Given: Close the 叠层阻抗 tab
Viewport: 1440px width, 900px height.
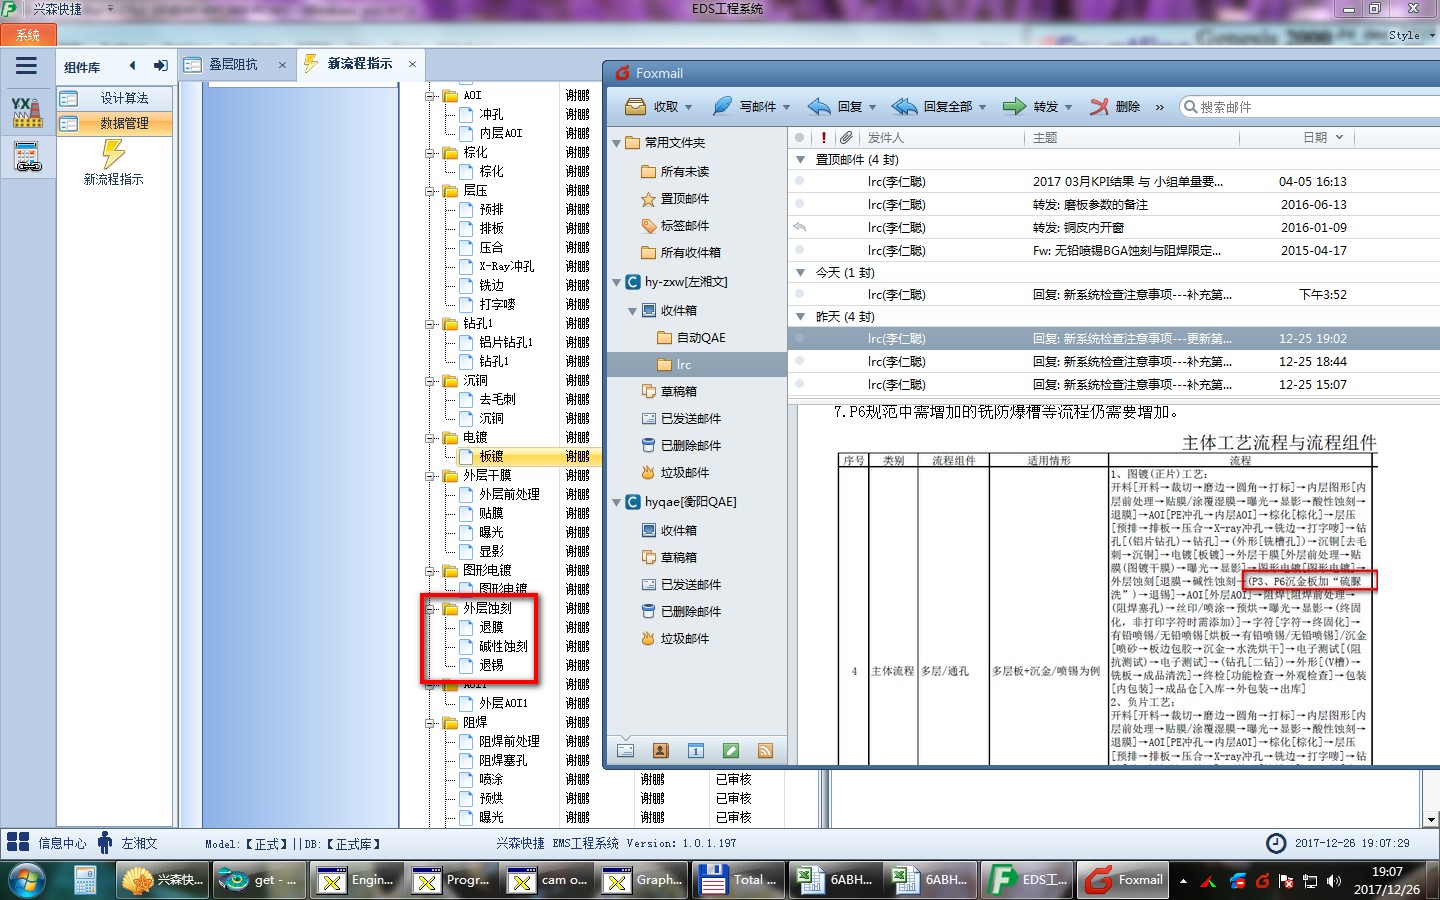Looking at the screenshot, I should point(282,65).
